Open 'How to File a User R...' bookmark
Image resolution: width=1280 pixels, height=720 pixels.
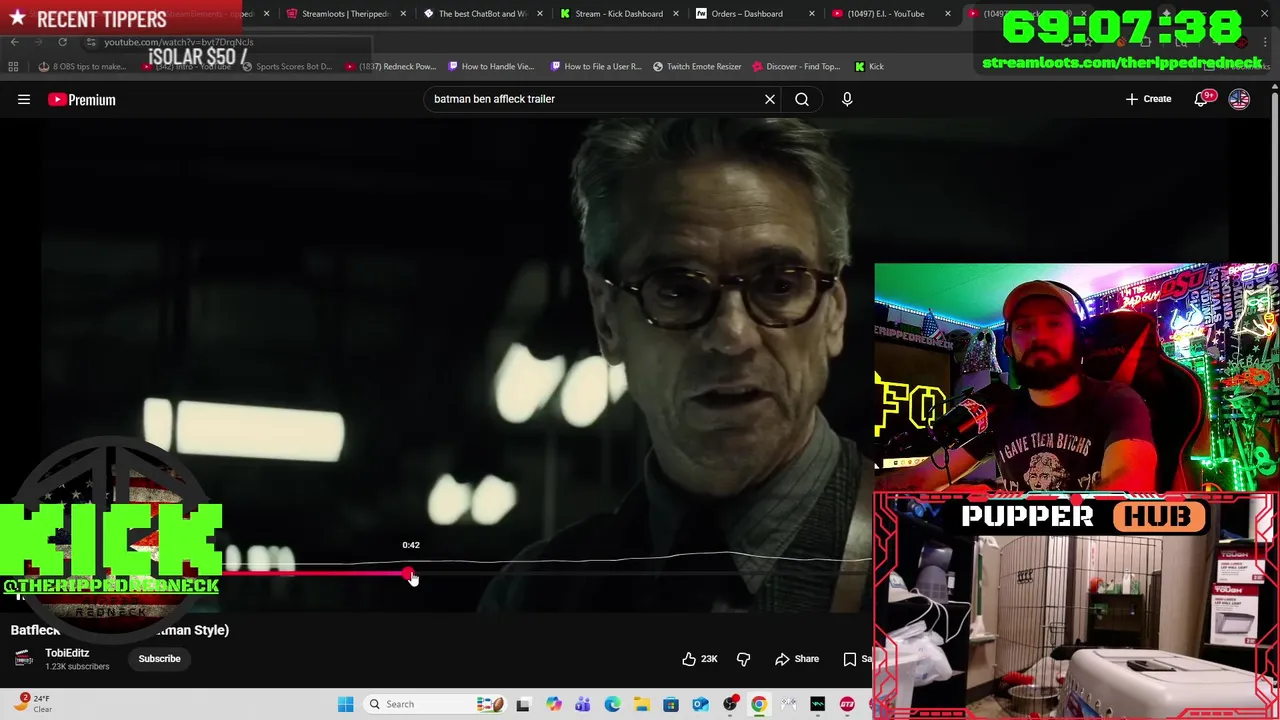[596, 67]
